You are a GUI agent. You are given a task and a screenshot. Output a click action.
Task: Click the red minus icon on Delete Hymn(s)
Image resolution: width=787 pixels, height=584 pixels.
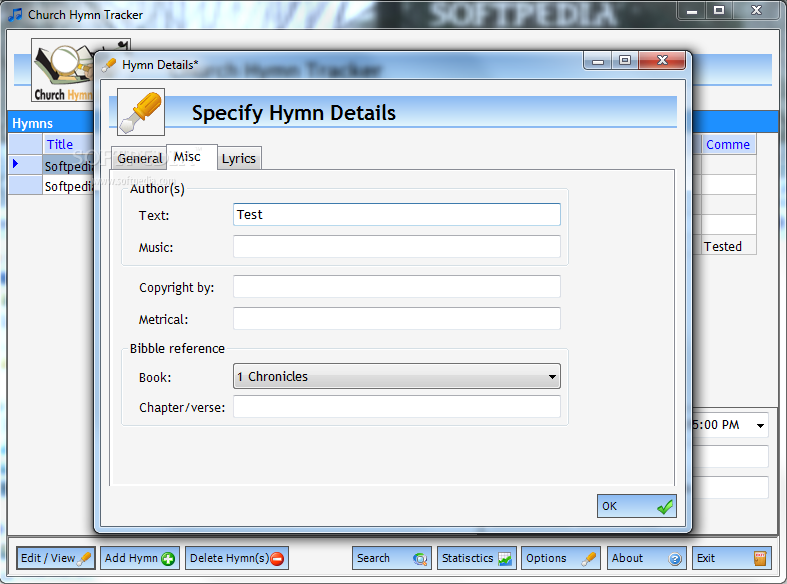pos(277,558)
